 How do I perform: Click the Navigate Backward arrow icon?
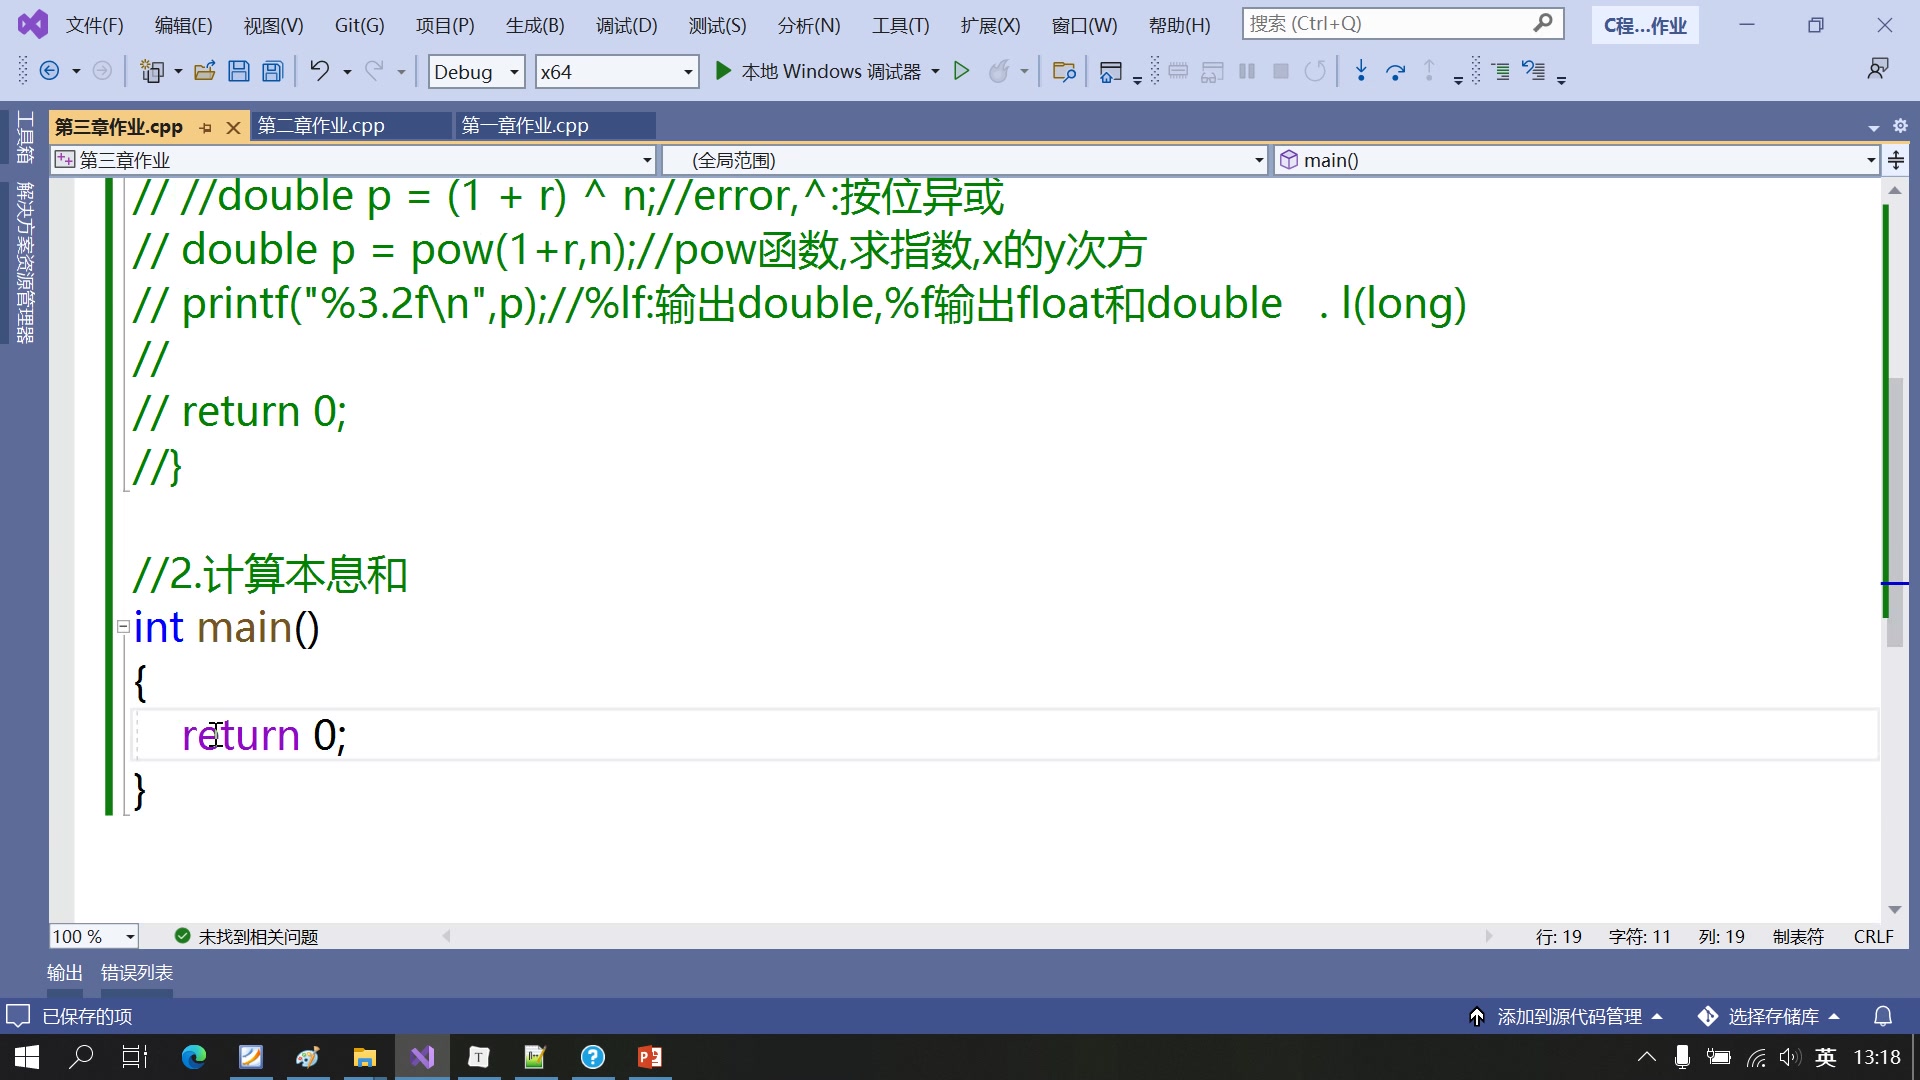point(49,71)
